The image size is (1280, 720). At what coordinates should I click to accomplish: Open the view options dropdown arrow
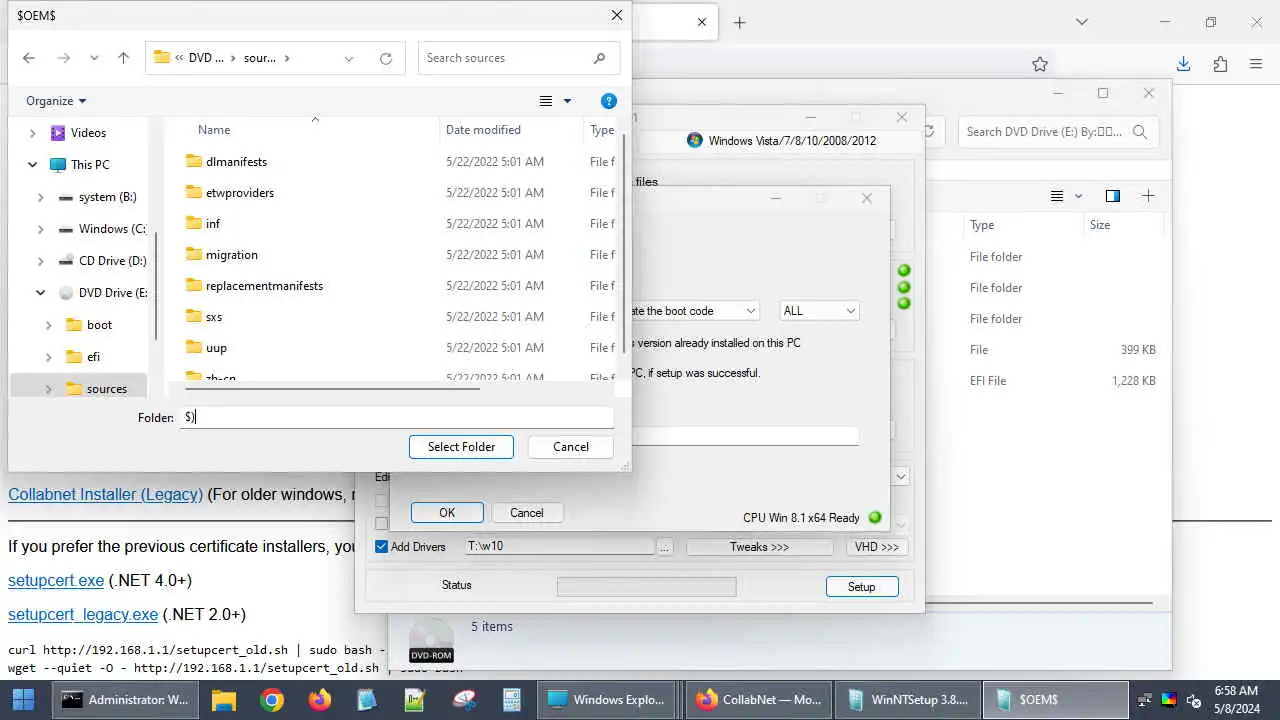click(567, 101)
